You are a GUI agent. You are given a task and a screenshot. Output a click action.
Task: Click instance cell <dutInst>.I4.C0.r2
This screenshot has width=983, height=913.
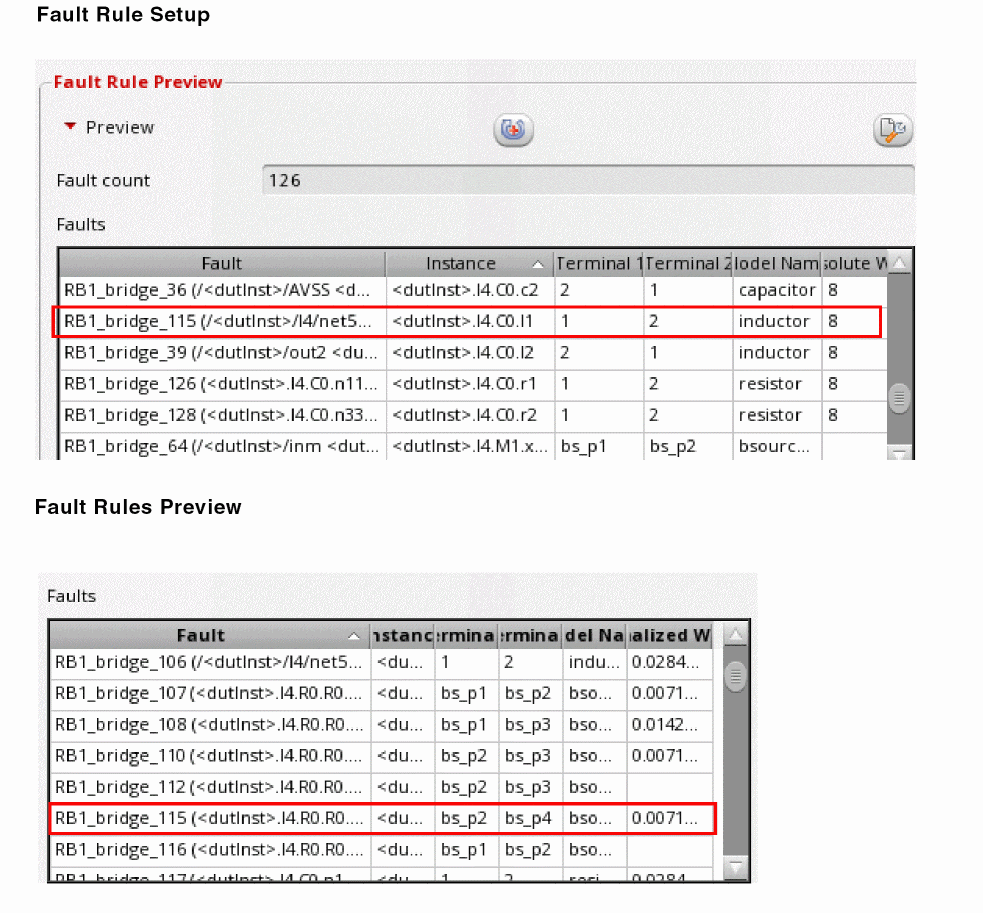[x=470, y=416]
